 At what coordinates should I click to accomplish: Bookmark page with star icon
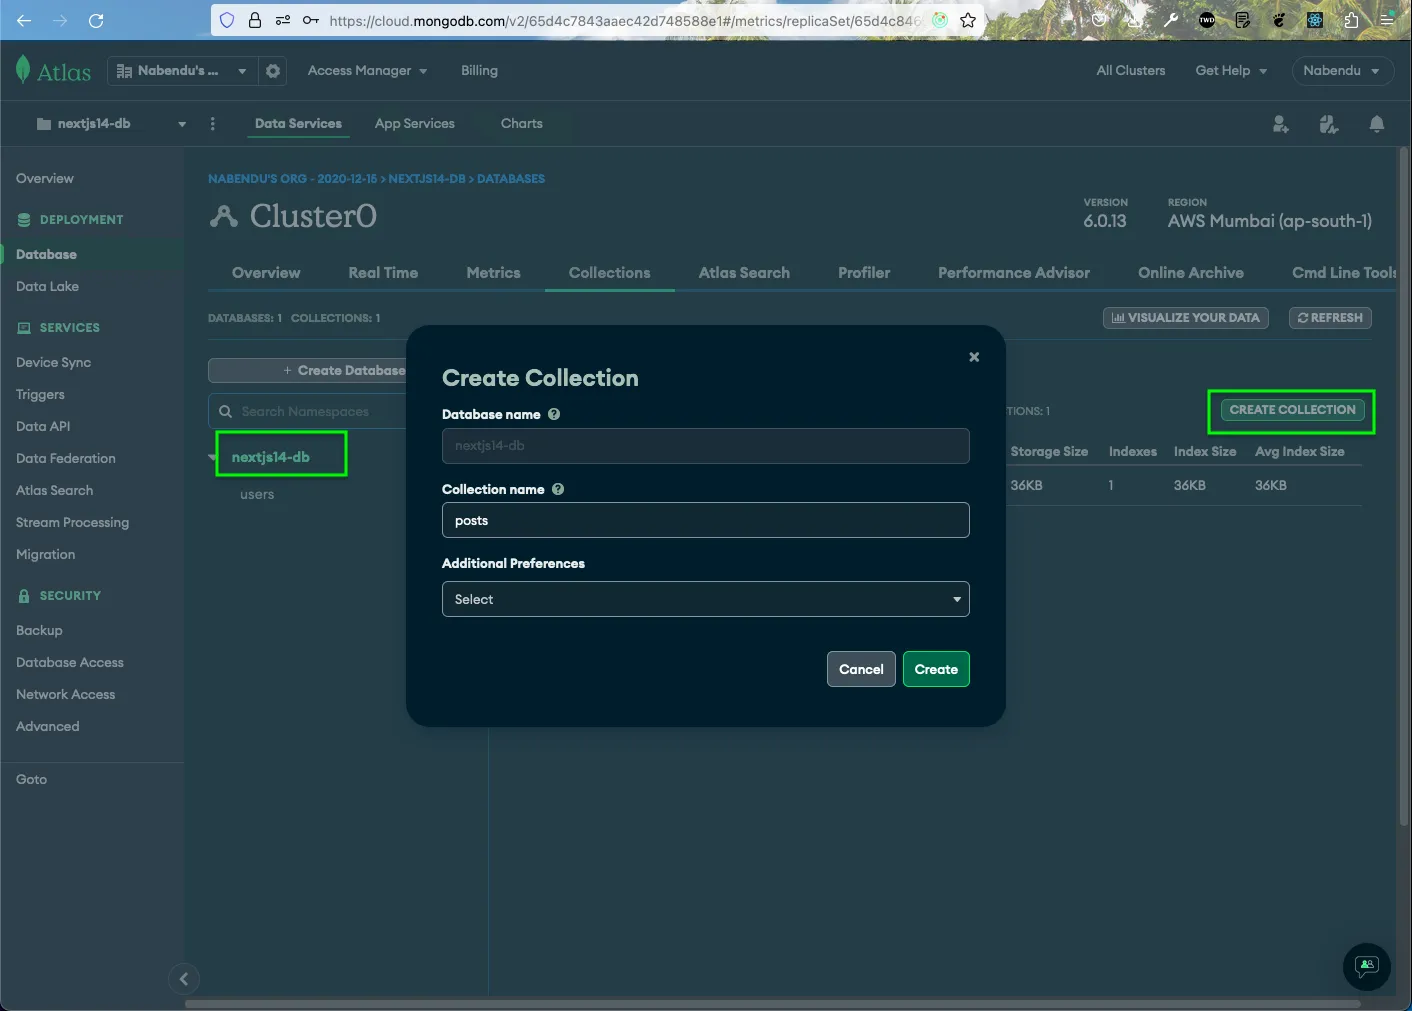pyautogui.click(x=968, y=20)
